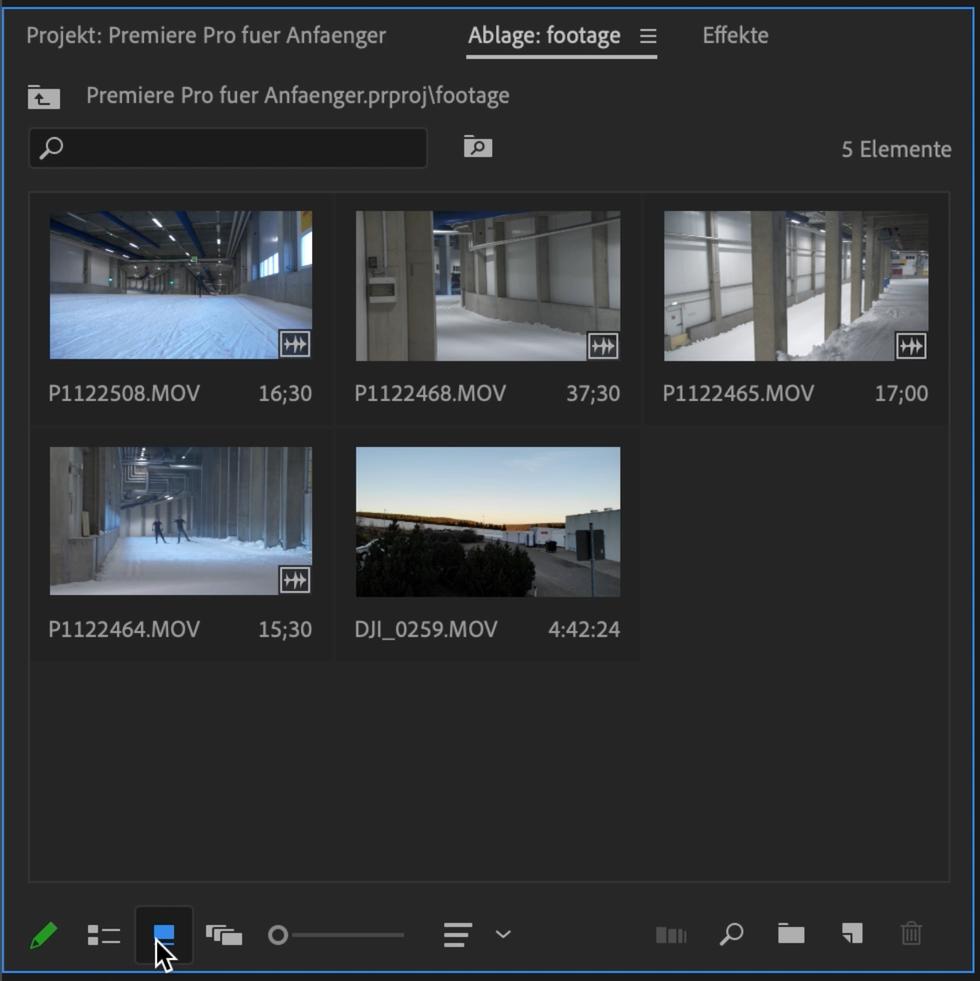
Task: Navigate up one folder level
Action: point(44,97)
